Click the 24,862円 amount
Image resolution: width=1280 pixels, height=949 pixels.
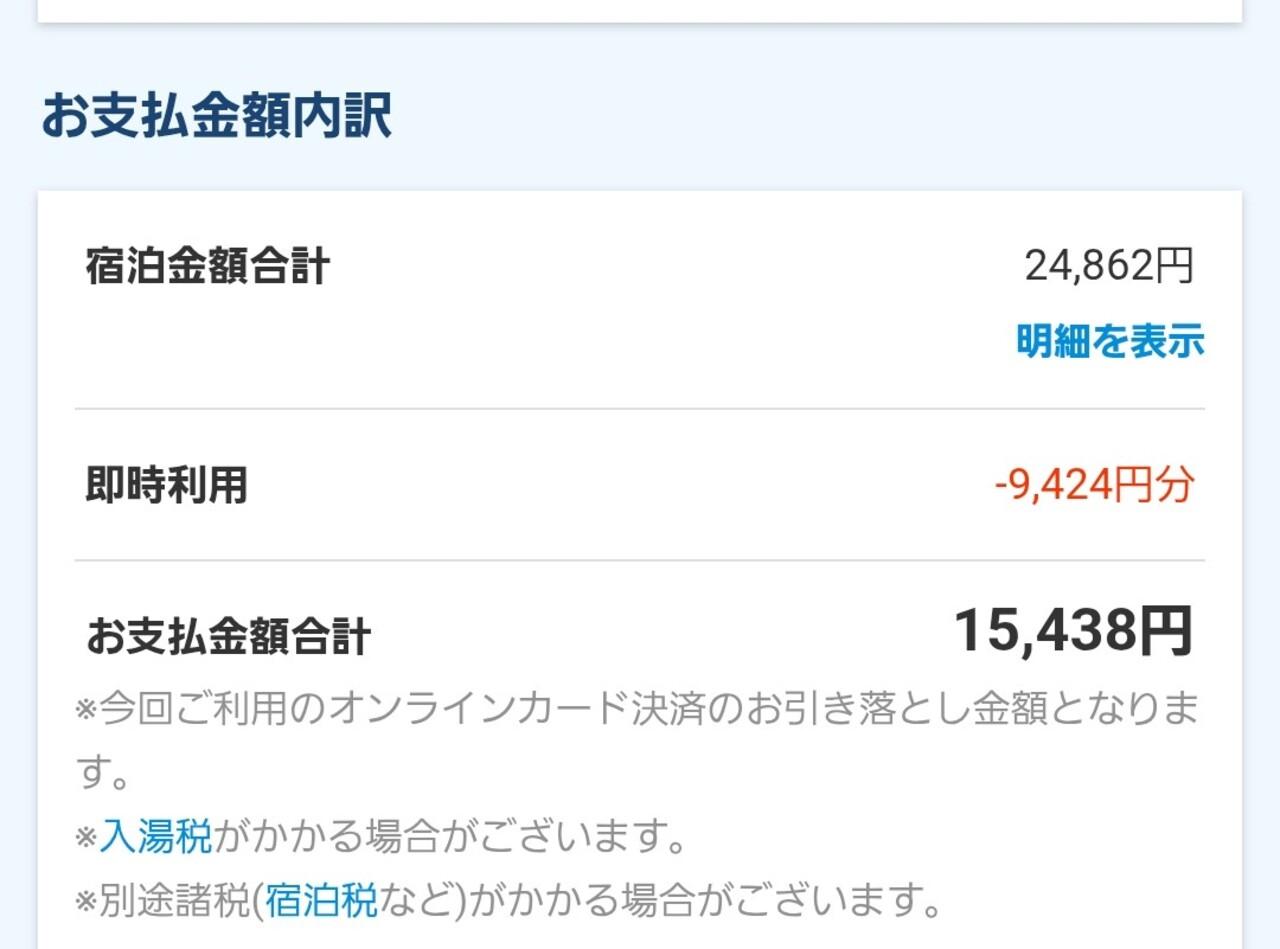(x=1108, y=266)
